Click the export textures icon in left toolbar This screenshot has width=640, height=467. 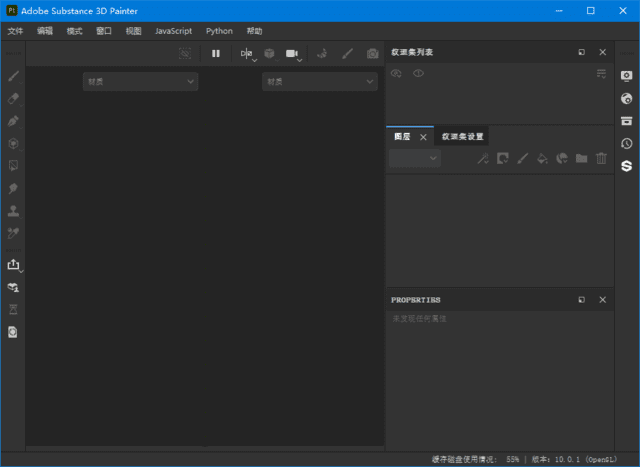pos(14,265)
